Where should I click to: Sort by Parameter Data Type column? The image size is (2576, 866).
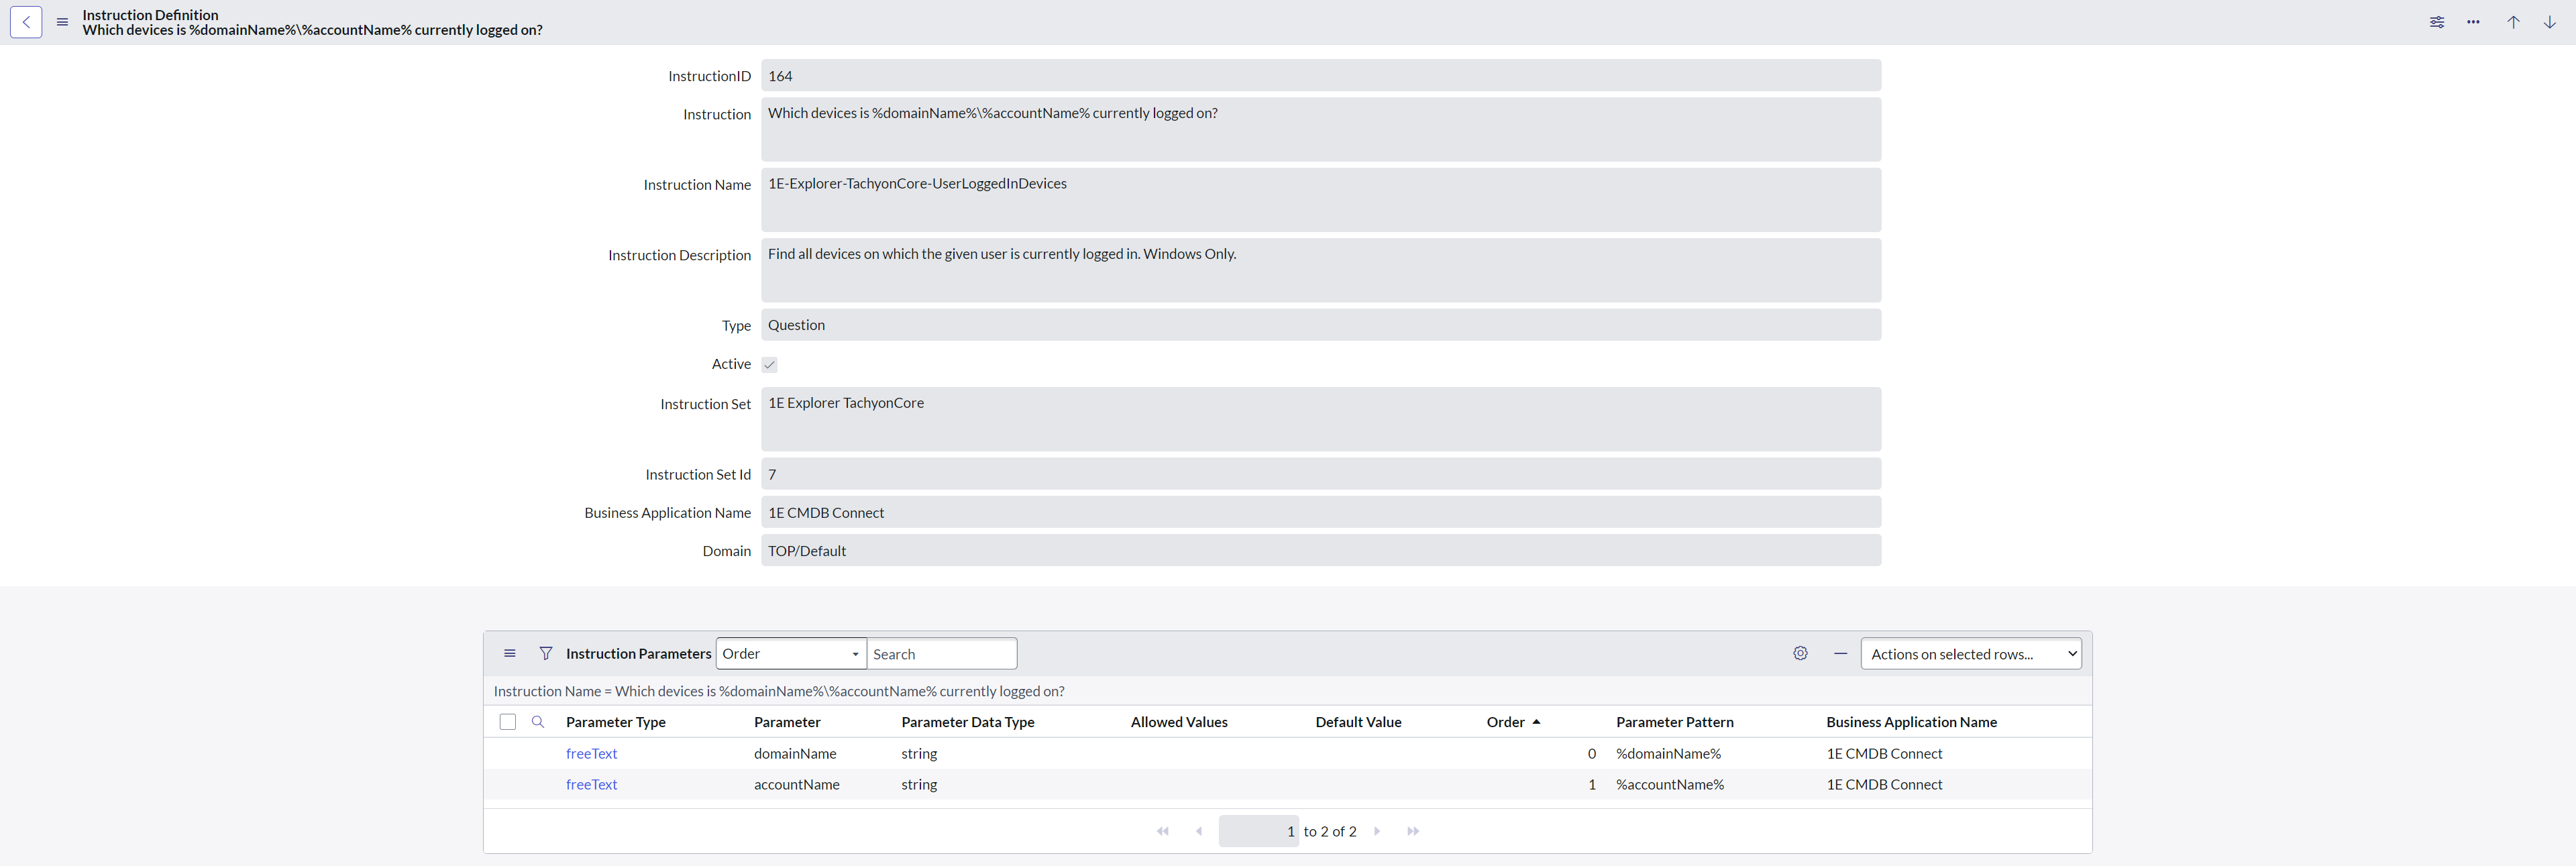coord(968,722)
